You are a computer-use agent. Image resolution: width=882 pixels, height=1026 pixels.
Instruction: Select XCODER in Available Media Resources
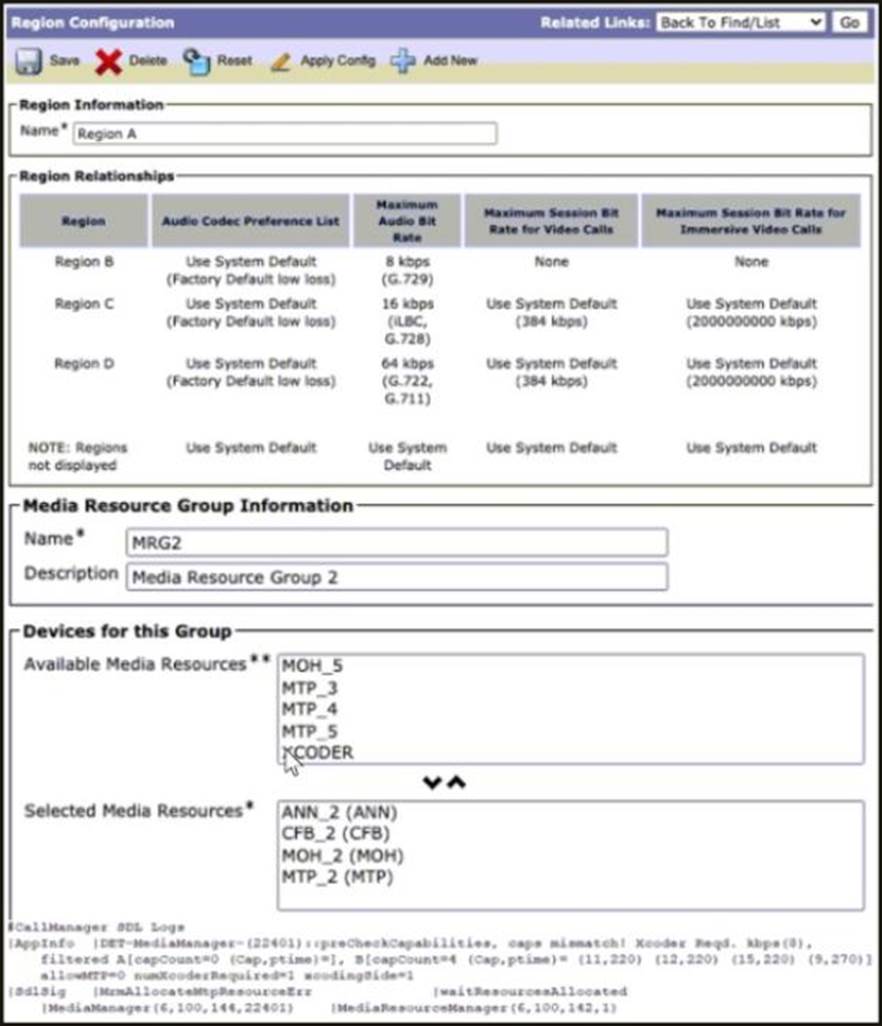point(318,752)
